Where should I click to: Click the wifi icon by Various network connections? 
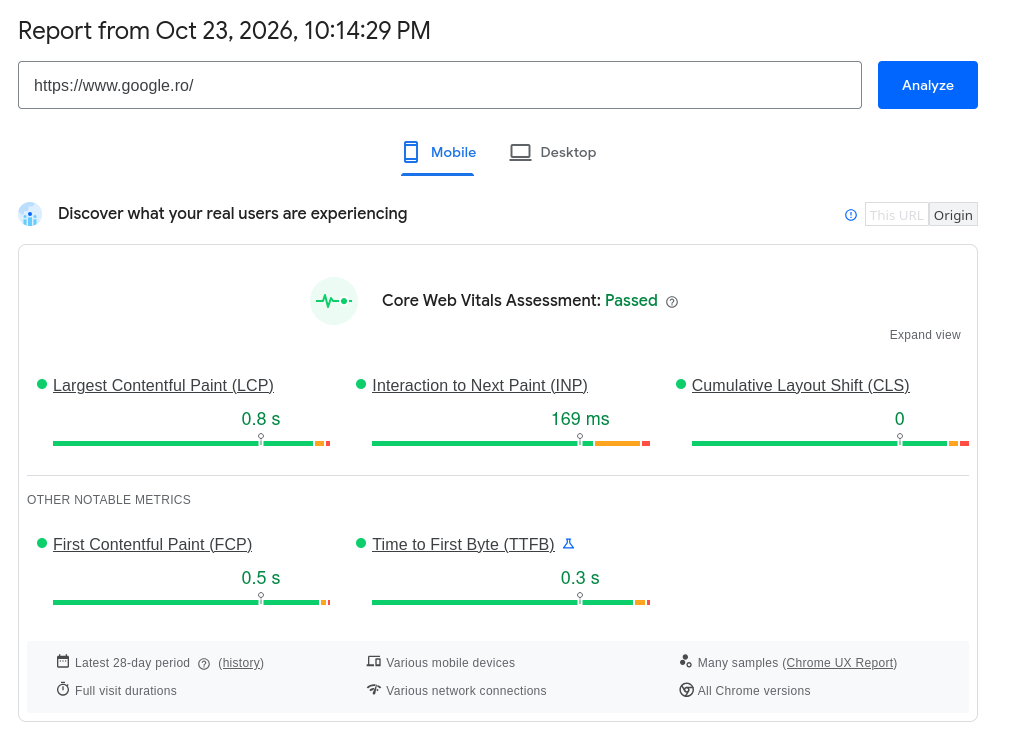click(x=374, y=689)
